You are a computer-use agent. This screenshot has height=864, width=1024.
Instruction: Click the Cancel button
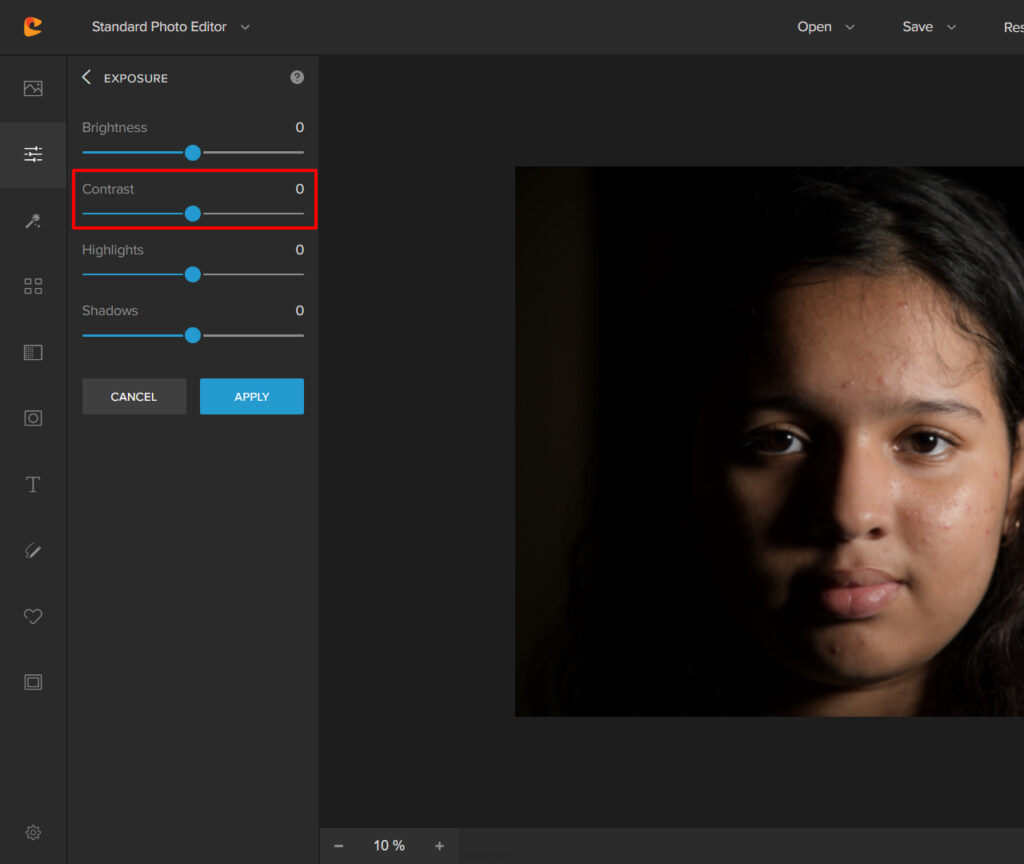pyautogui.click(x=134, y=396)
